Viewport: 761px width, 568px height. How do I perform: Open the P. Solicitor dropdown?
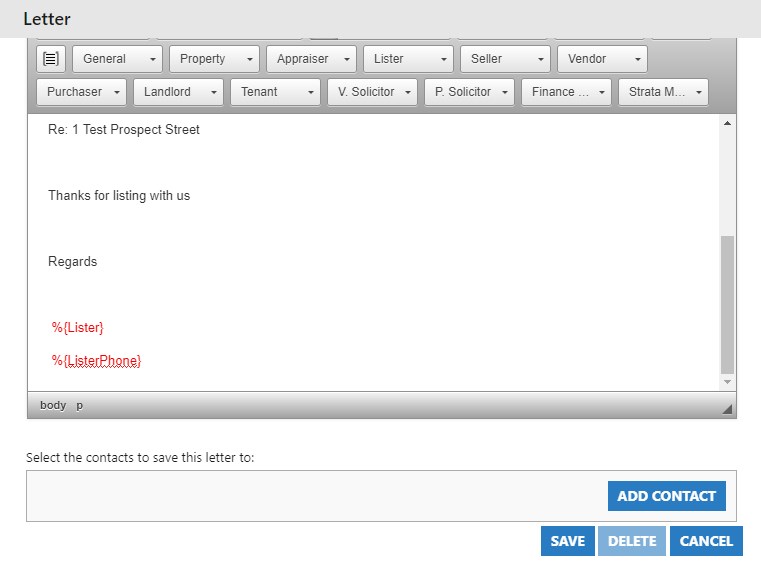click(469, 92)
